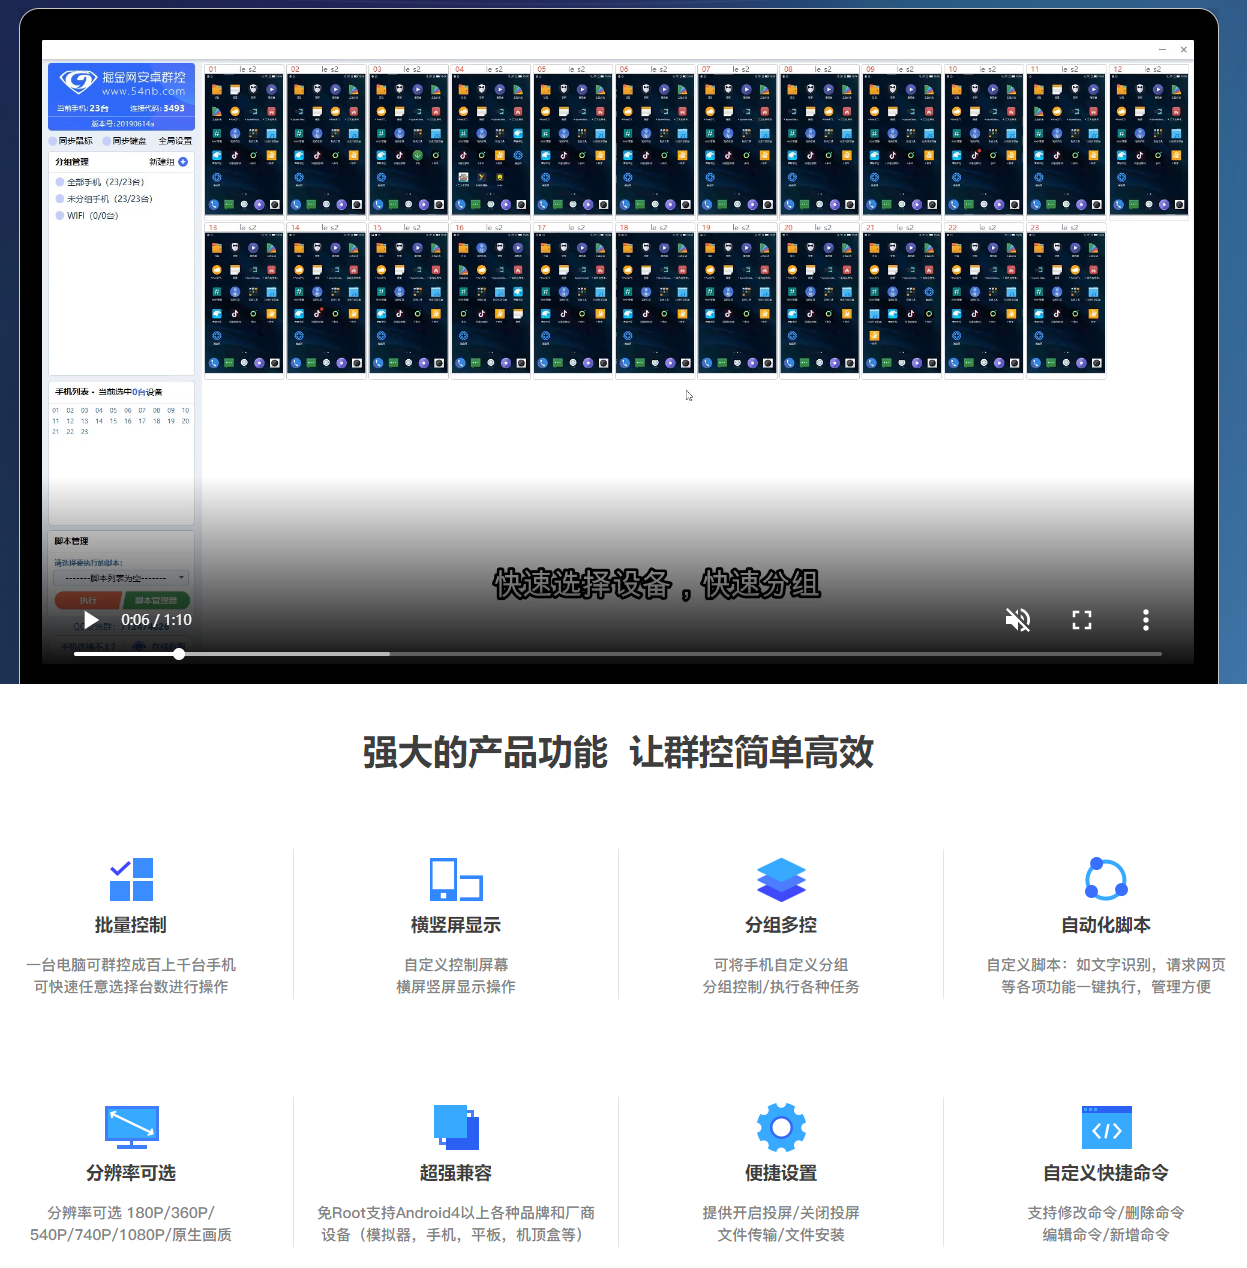Play the demo video
The height and width of the screenshot is (1268, 1247).
coord(91,620)
